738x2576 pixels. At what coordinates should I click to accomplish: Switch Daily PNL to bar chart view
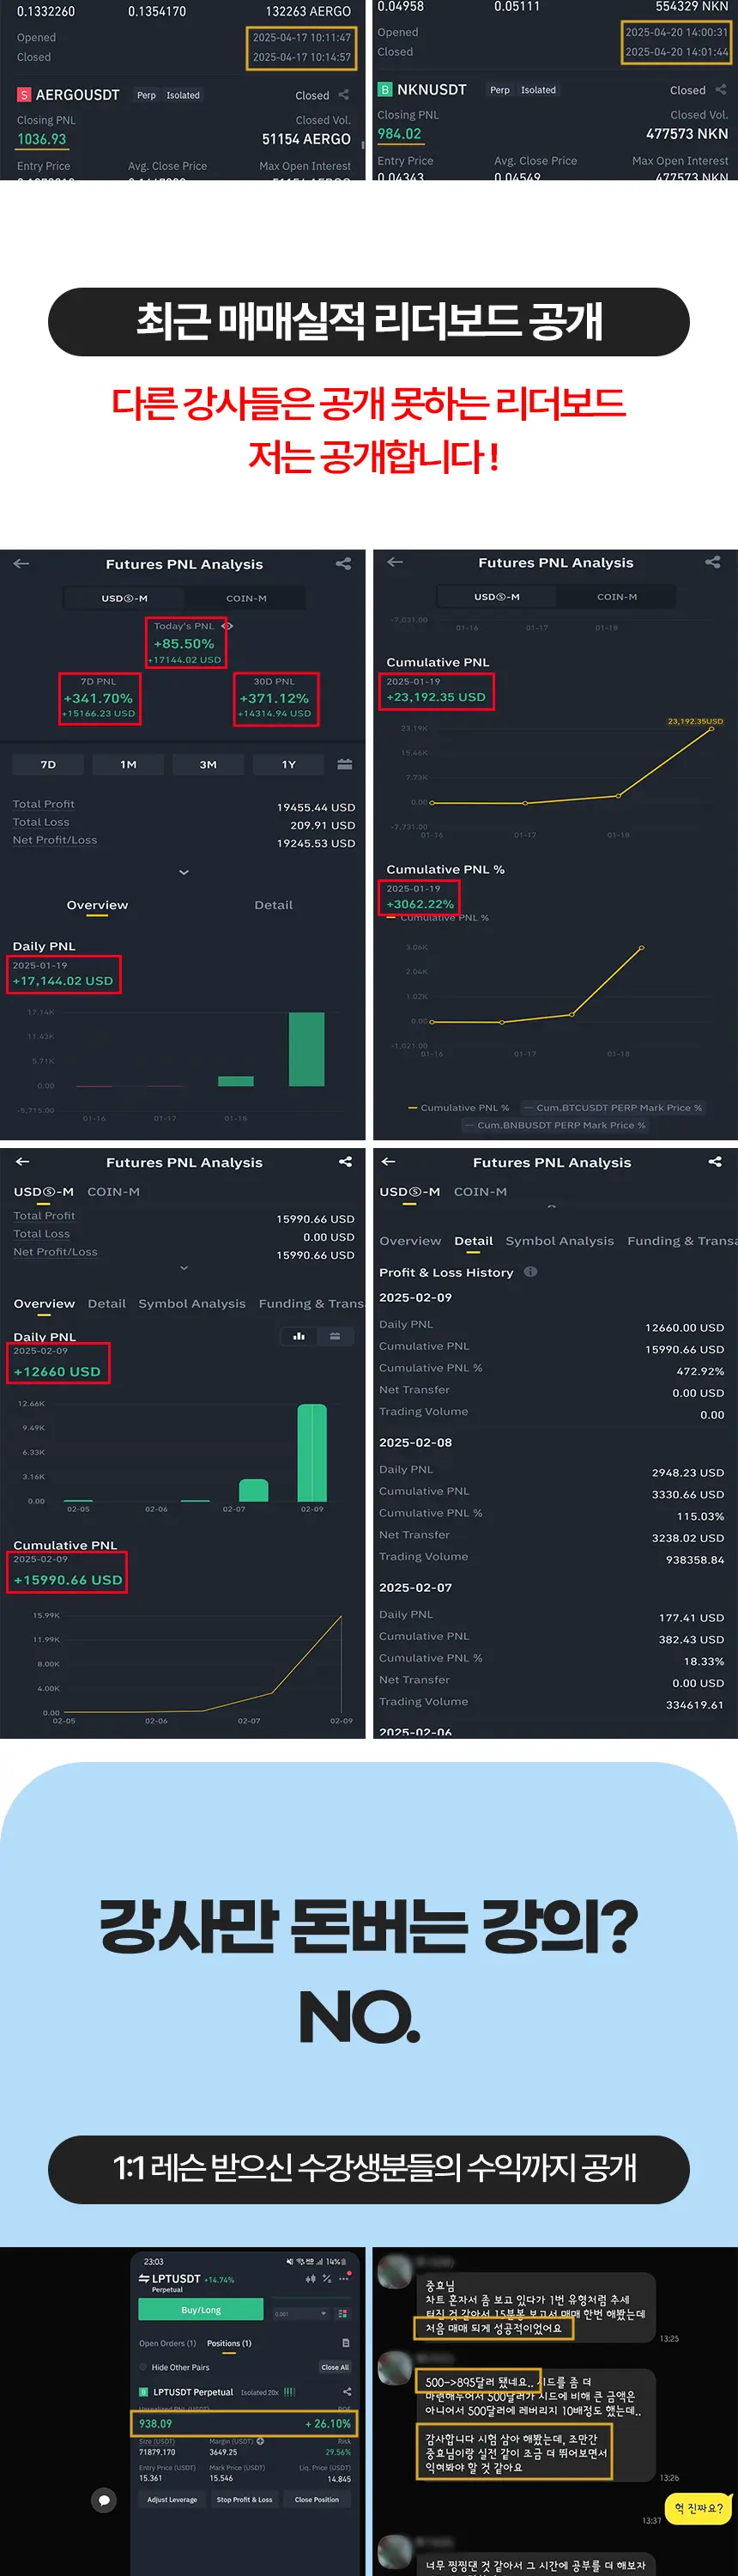[299, 1336]
